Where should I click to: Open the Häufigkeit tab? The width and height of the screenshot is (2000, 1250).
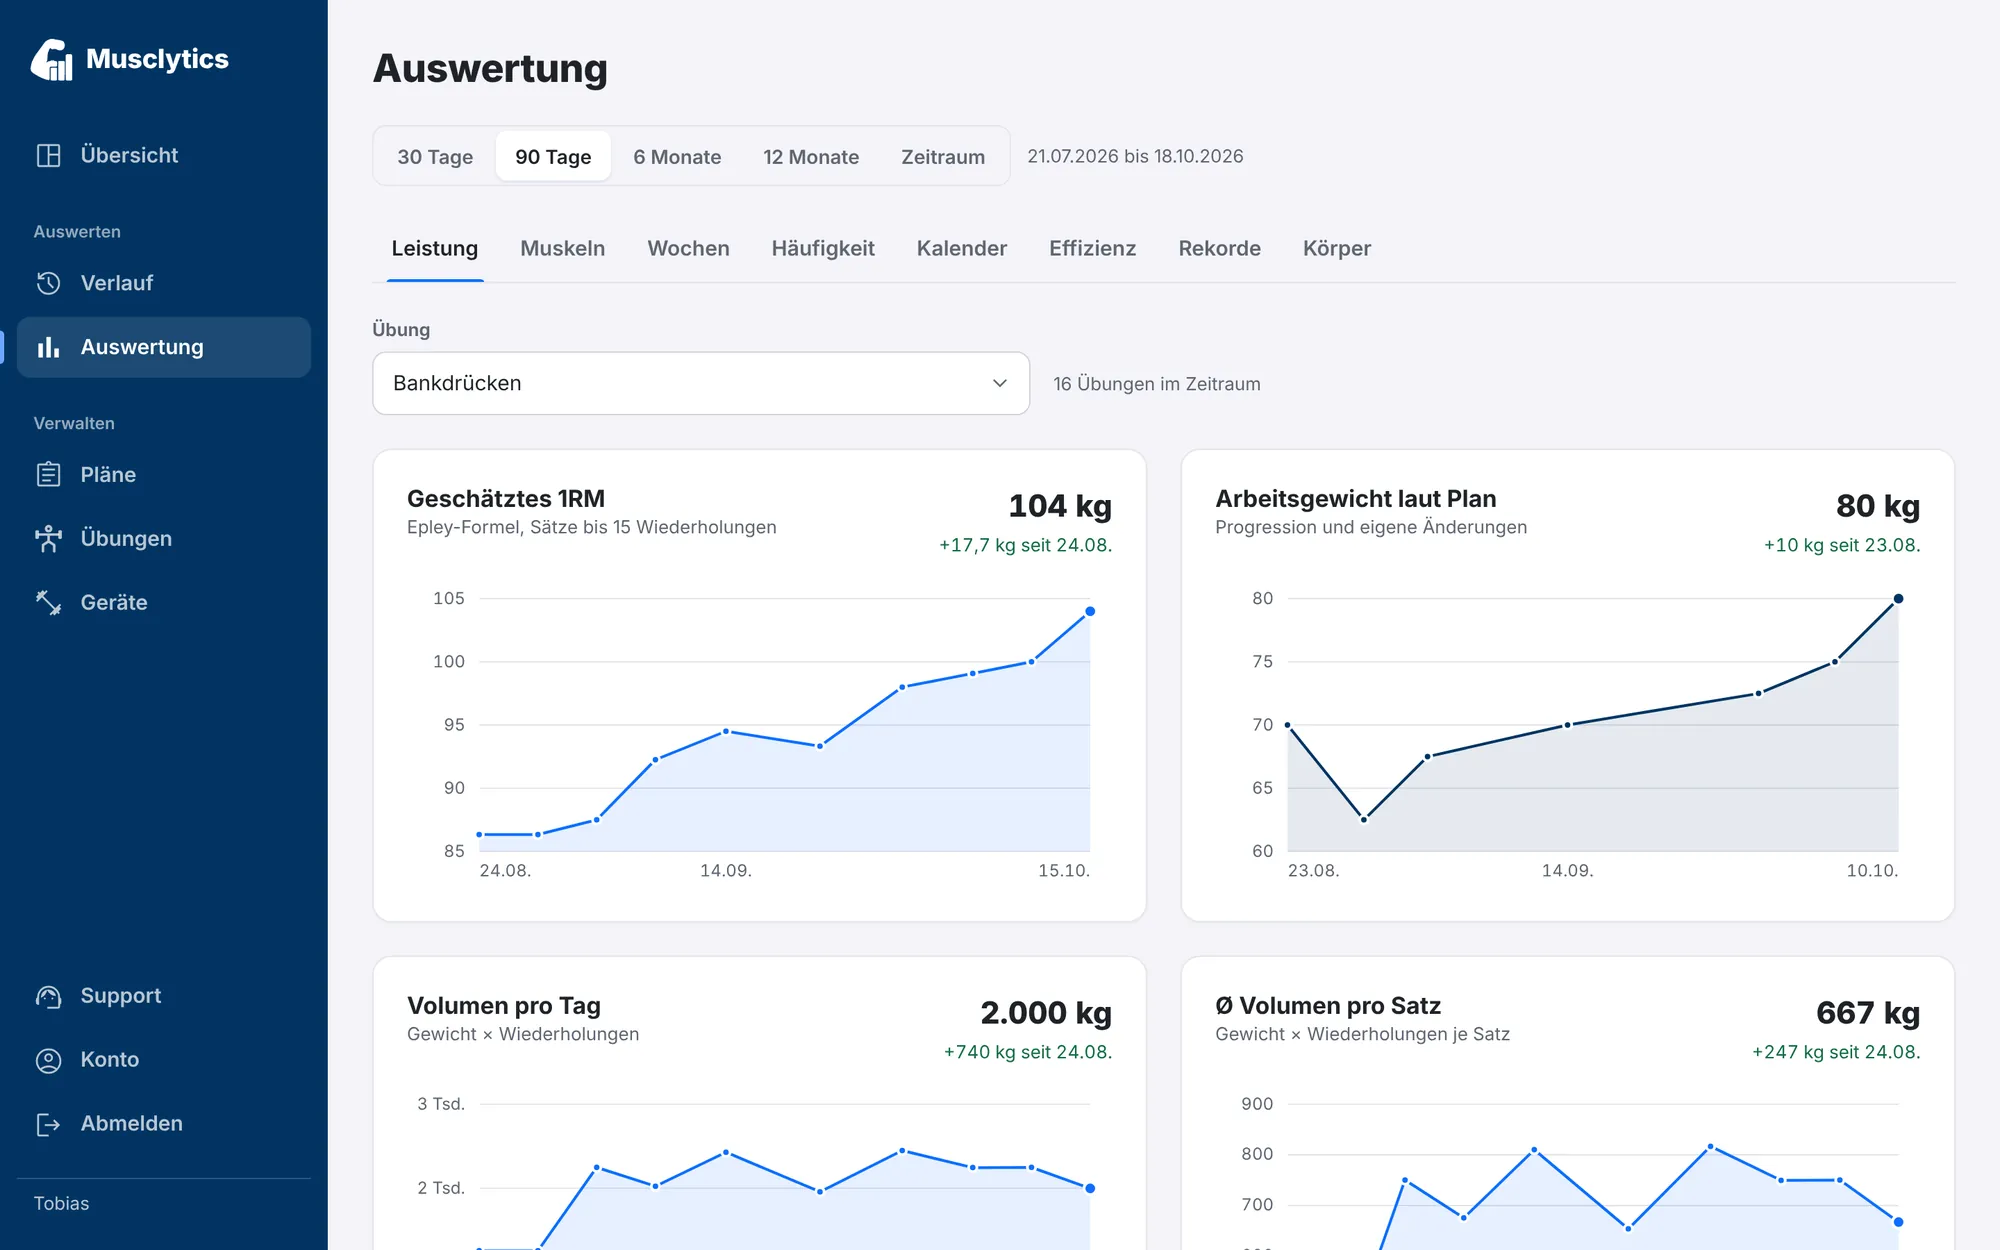(x=823, y=248)
